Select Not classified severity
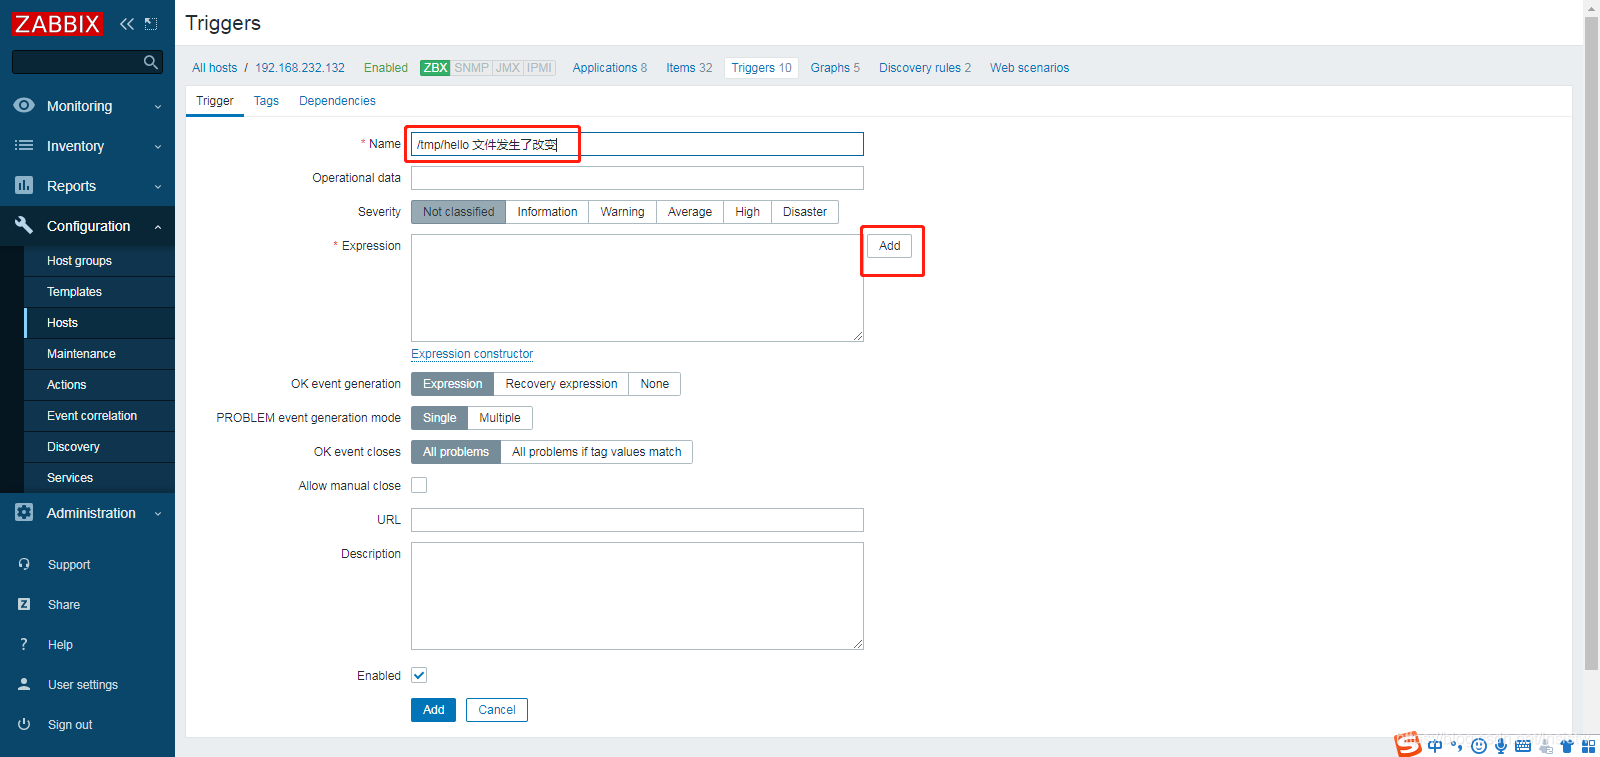 pyautogui.click(x=458, y=212)
